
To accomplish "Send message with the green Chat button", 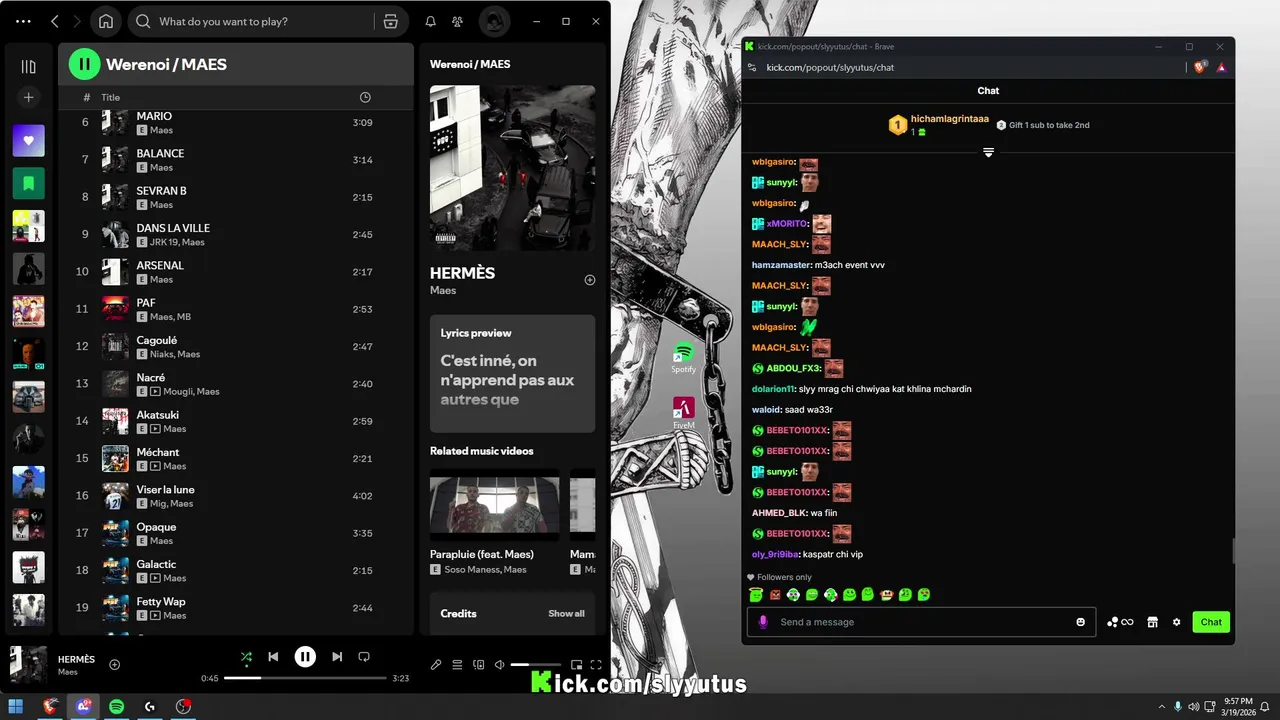I will (x=1211, y=622).
